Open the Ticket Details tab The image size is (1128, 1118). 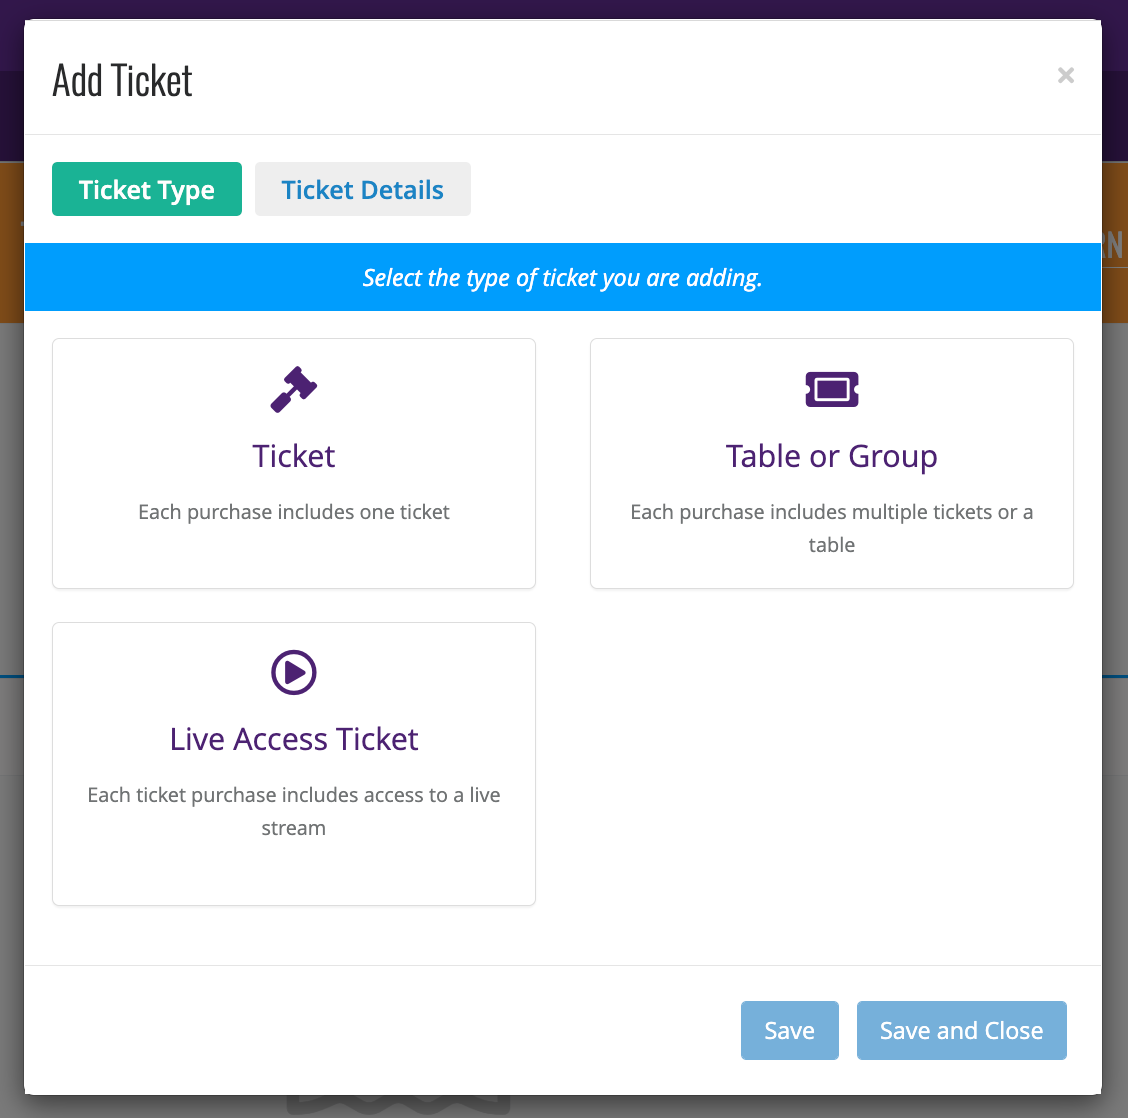click(363, 189)
